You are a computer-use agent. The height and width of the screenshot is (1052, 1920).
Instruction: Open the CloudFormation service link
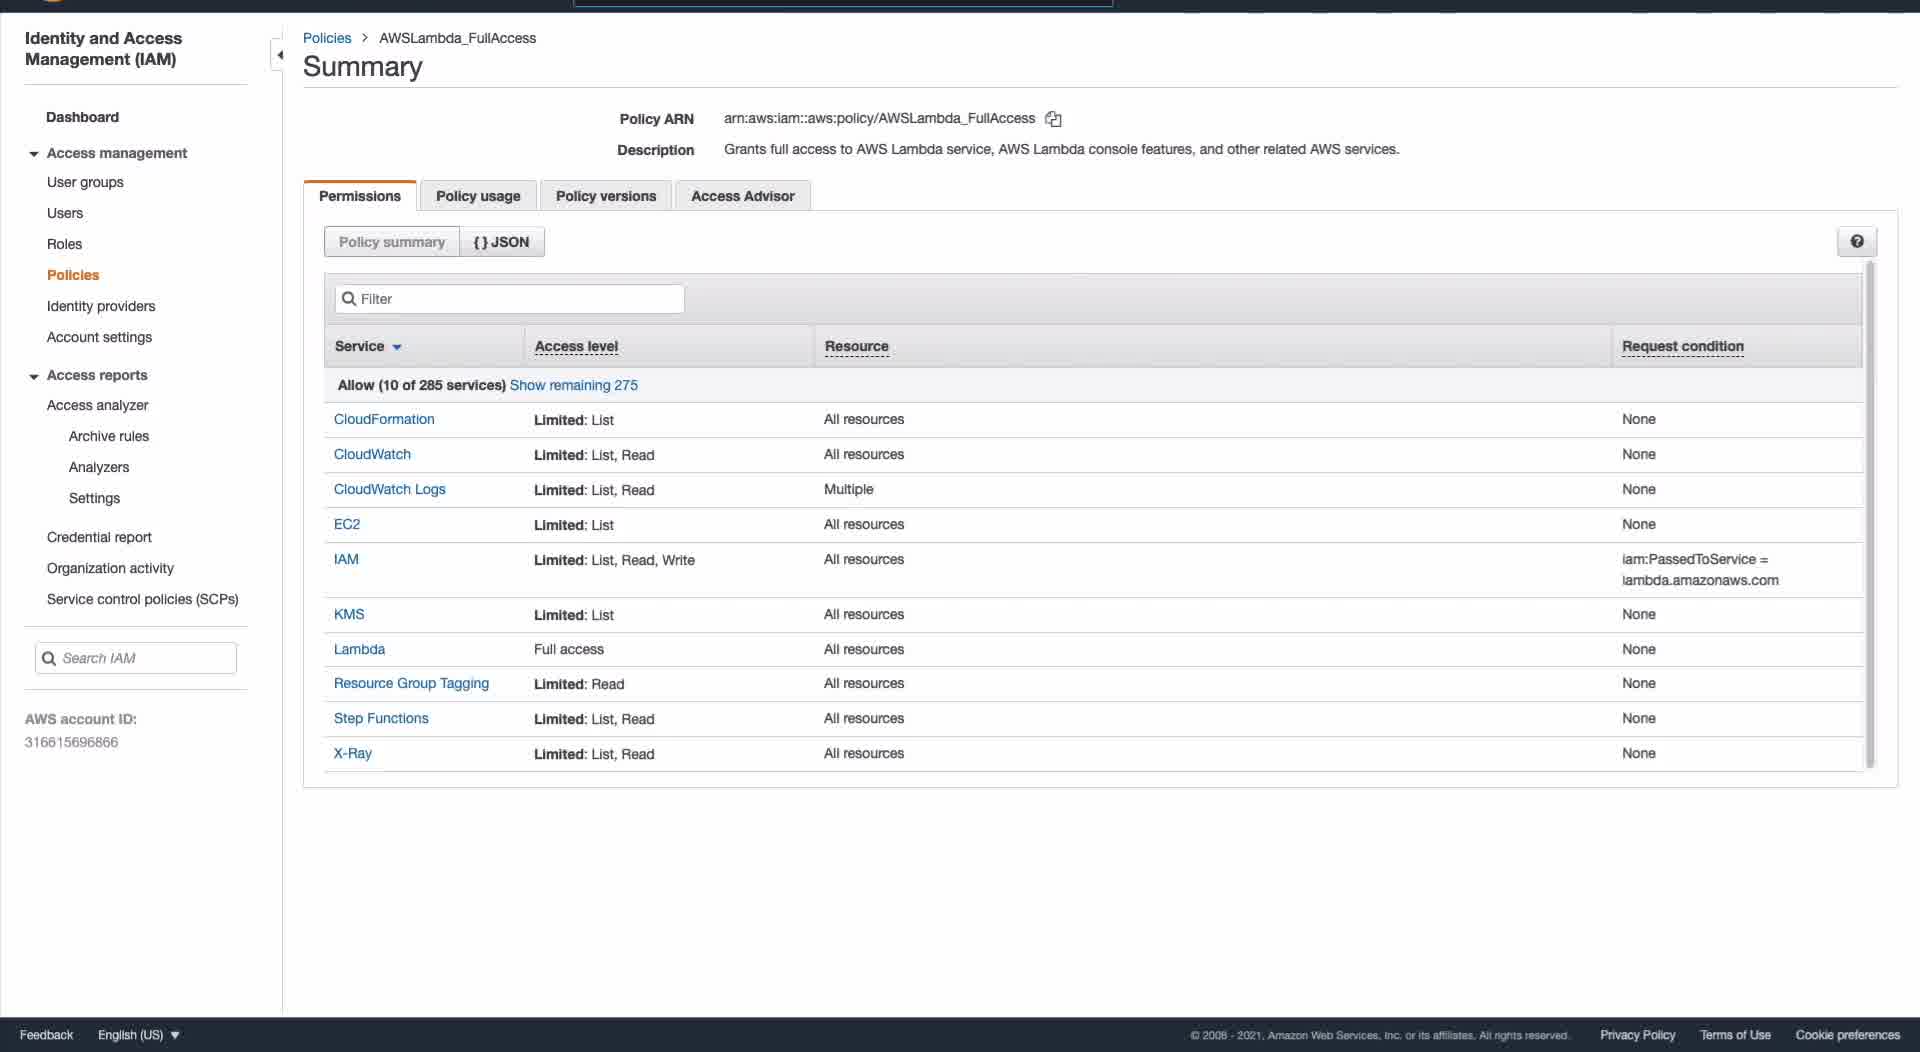(x=384, y=419)
